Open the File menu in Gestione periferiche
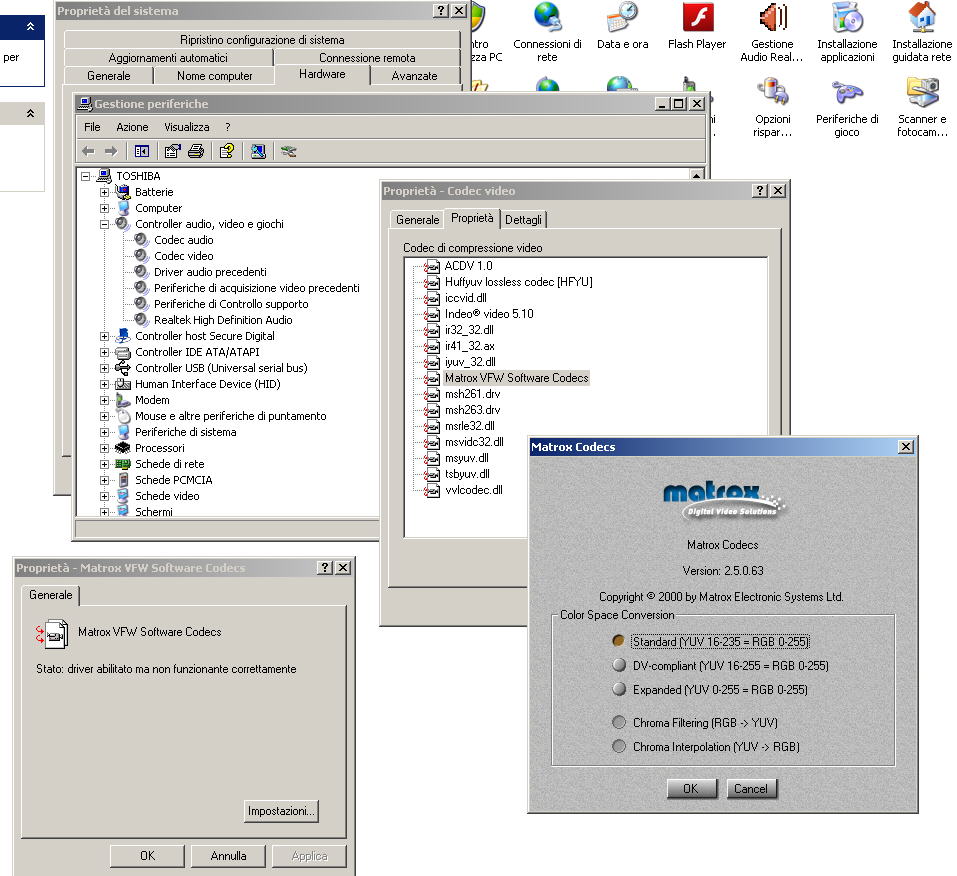Screen dimensions: 957x876 pyautogui.click(x=92, y=127)
